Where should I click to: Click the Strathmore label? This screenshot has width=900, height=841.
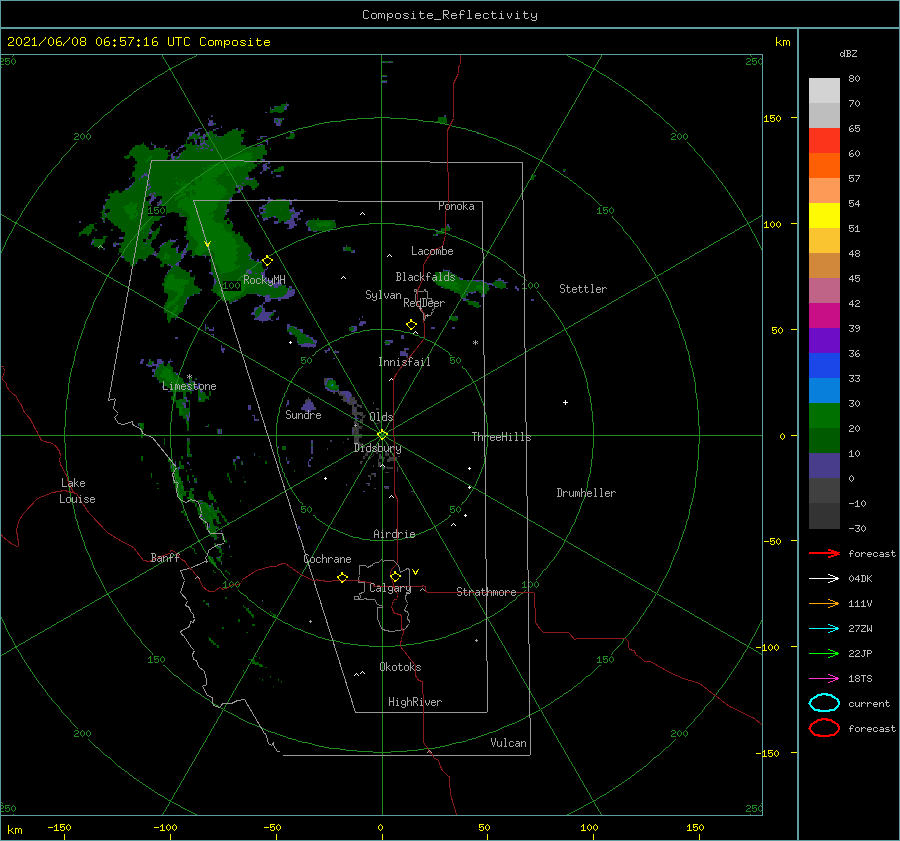click(x=486, y=592)
